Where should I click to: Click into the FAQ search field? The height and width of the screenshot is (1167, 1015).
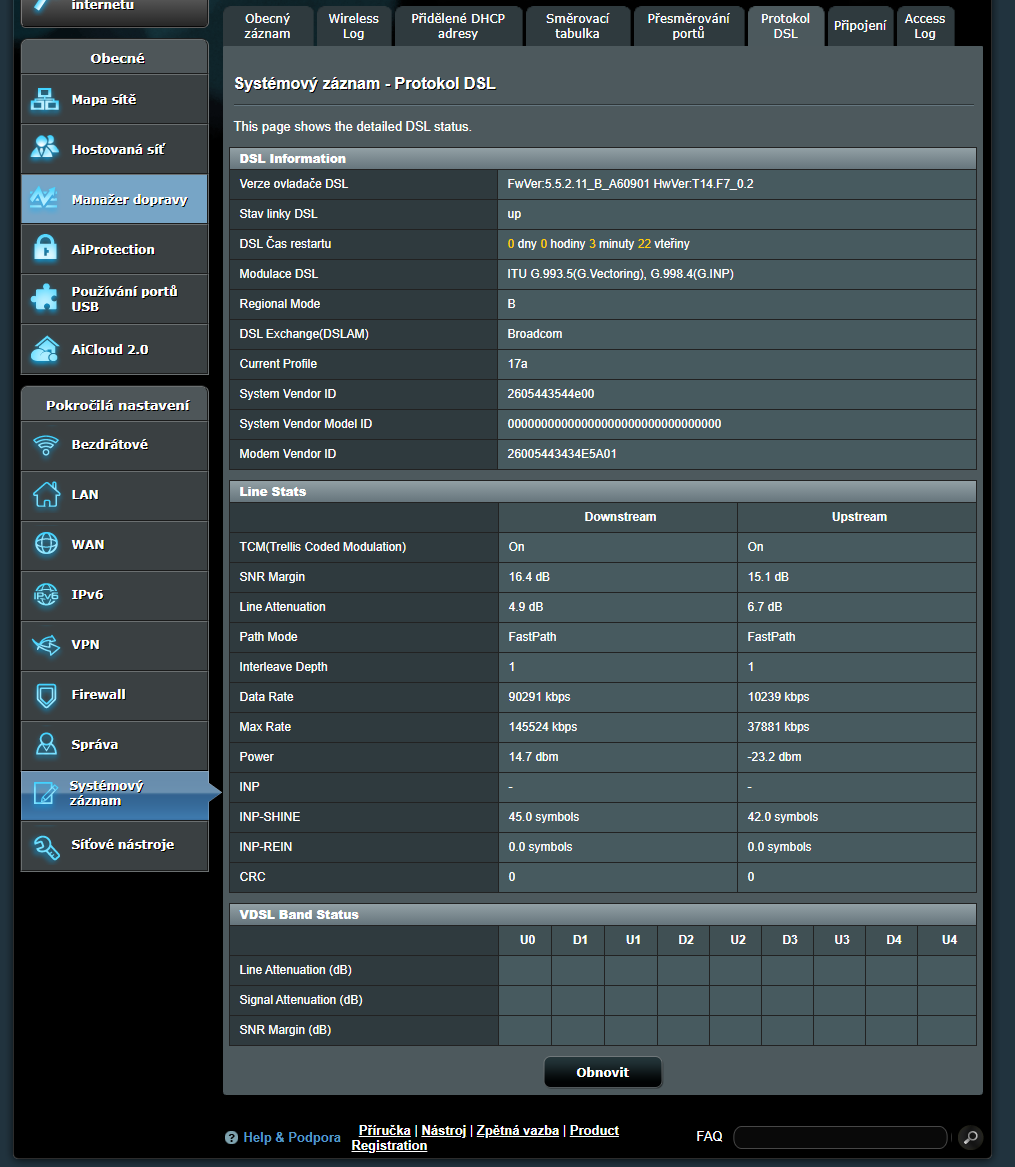point(839,1137)
